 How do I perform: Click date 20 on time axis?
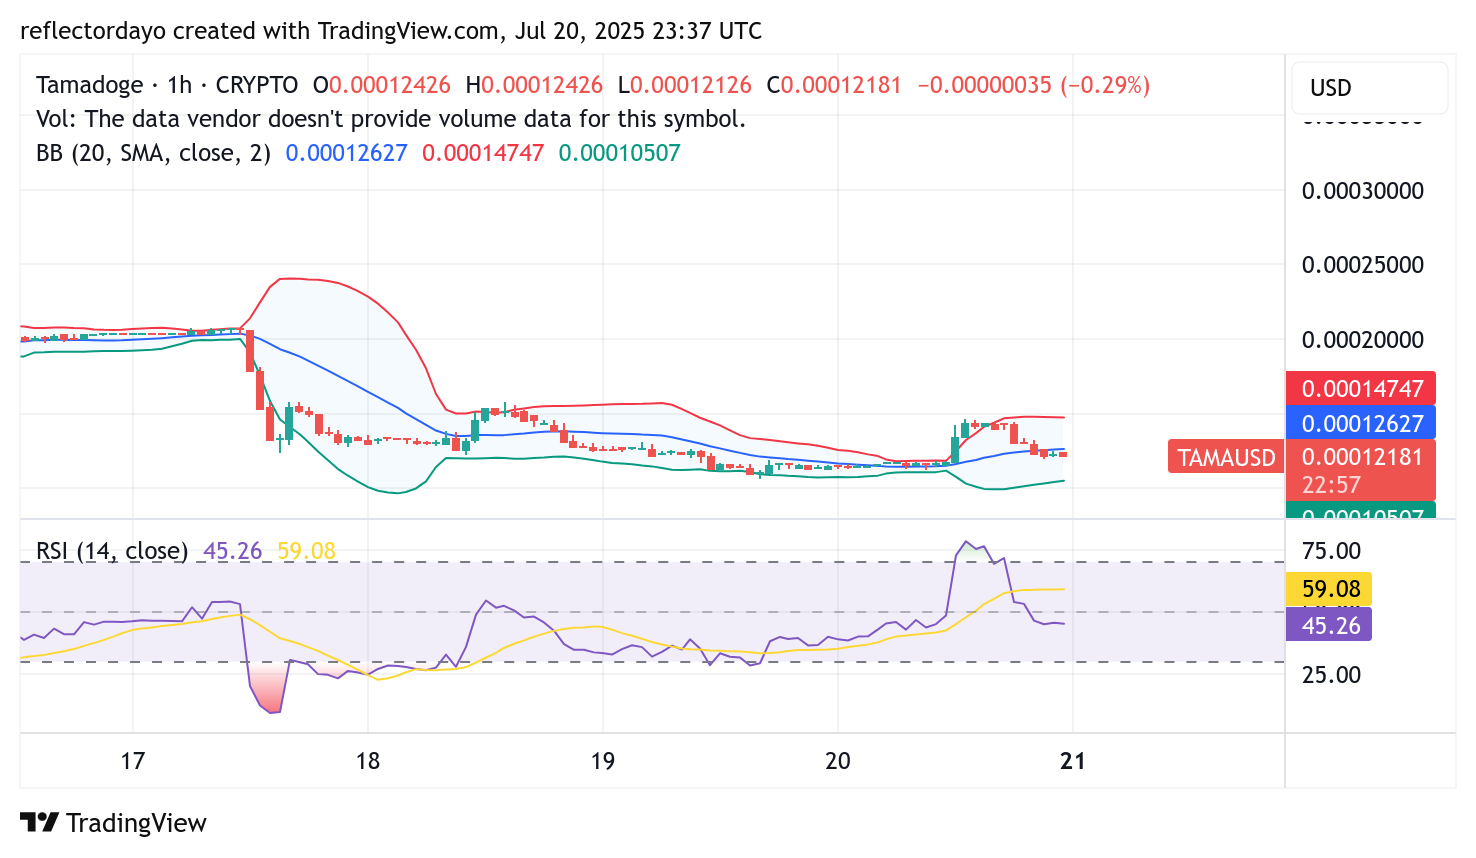tap(838, 761)
